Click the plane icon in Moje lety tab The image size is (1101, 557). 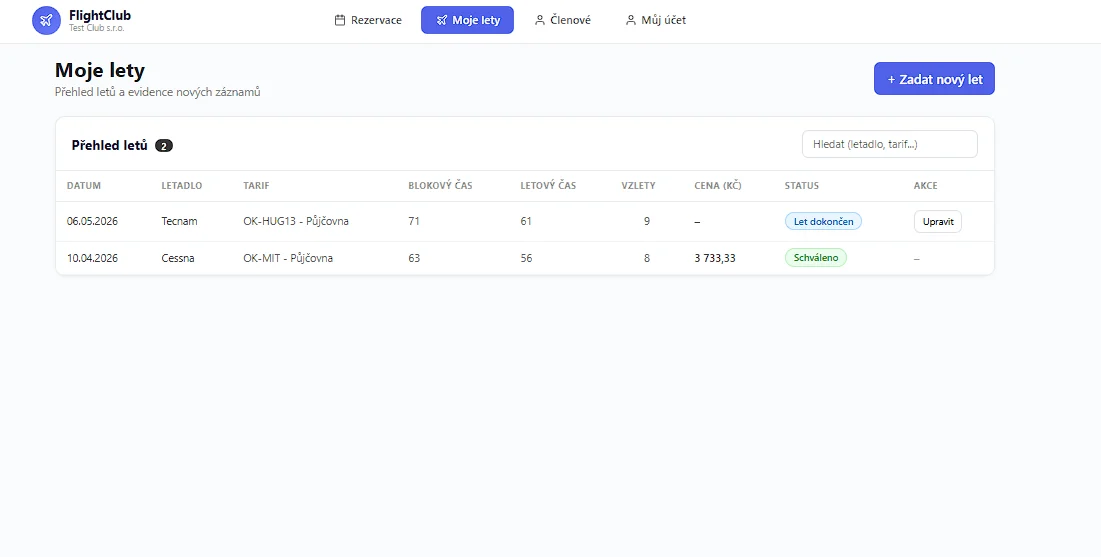[x=441, y=20]
